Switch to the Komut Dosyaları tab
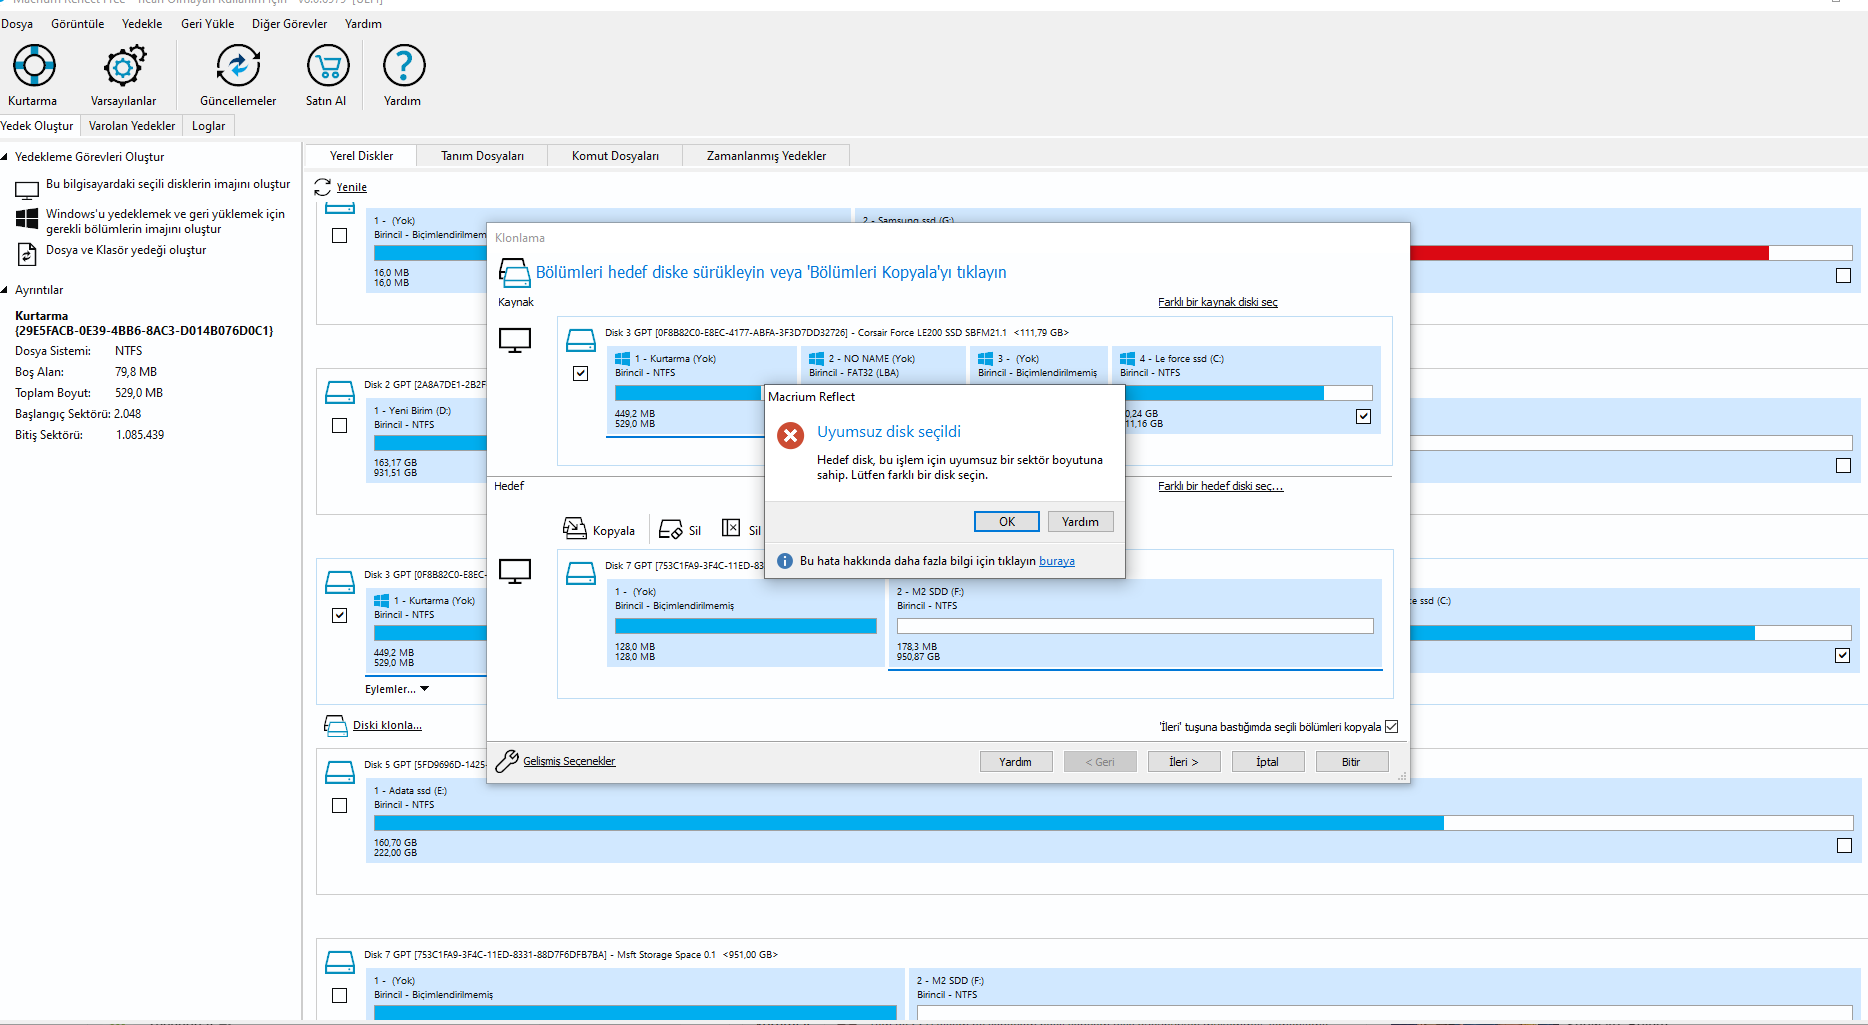1868x1025 pixels. (615, 156)
